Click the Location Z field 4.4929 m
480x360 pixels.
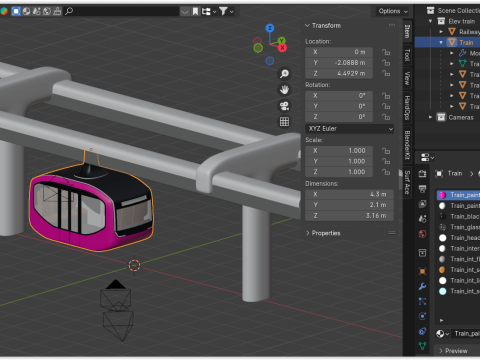click(339, 73)
